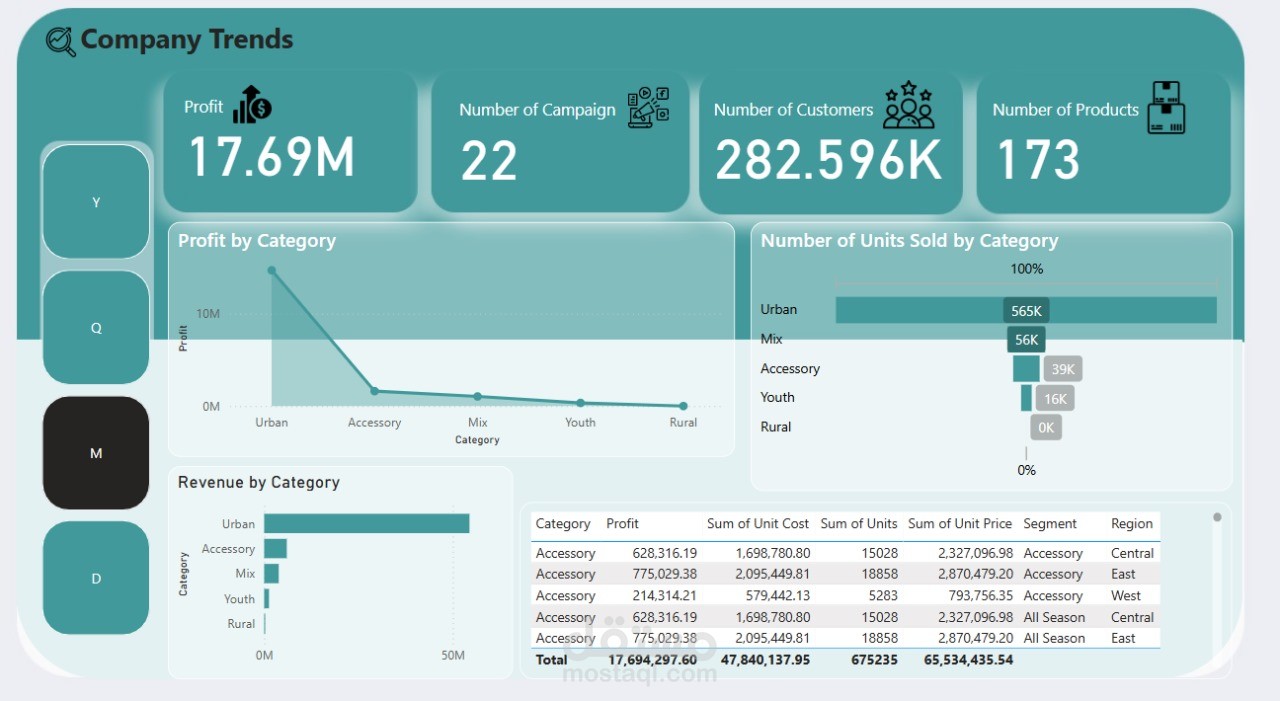The height and width of the screenshot is (701, 1280).
Task: Click the 0K Rural funnel label
Action: tap(1046, 428)
